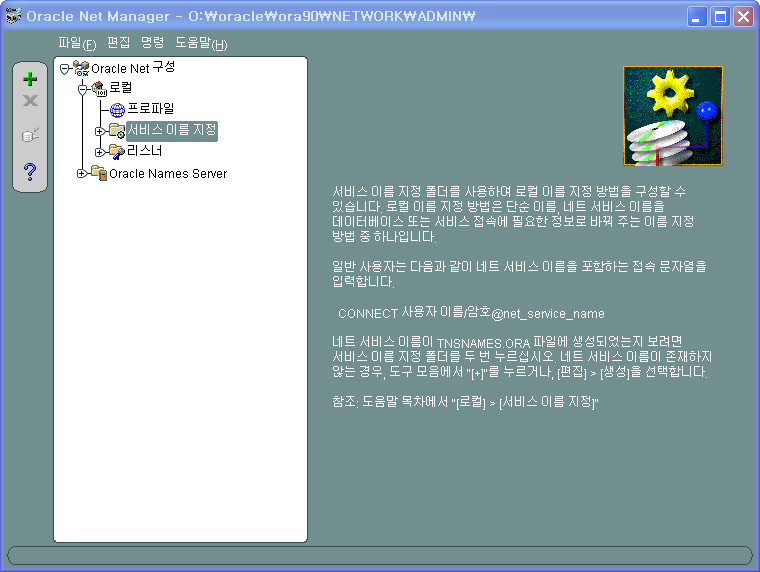Click the CONNECT 사용자 이름/암호@net_service_name text

click(x=471, y=313)
